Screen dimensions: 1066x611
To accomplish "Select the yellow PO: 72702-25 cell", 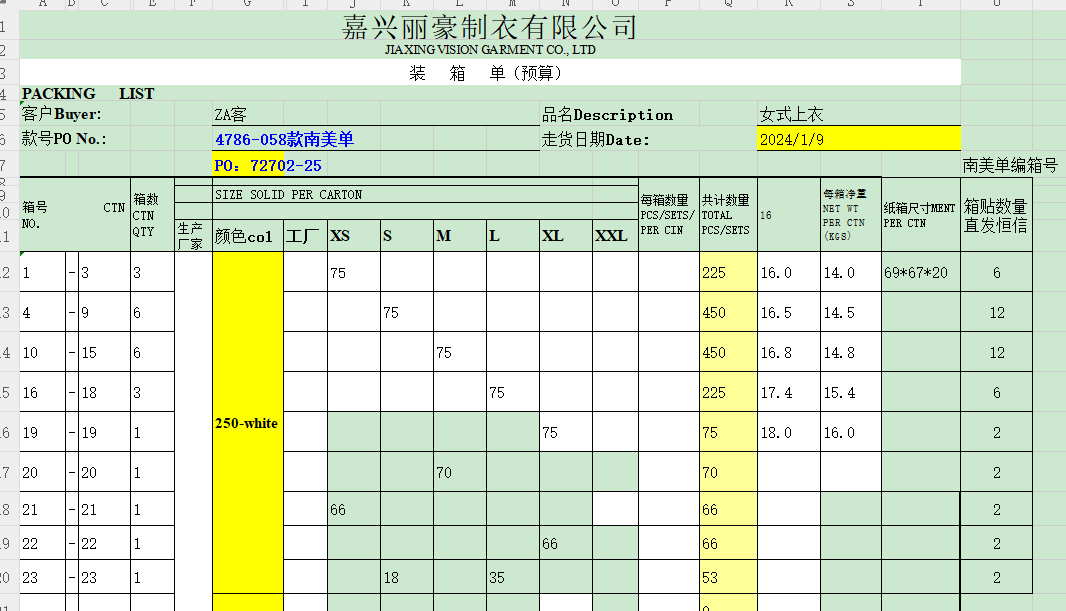I will coord(268,165).
